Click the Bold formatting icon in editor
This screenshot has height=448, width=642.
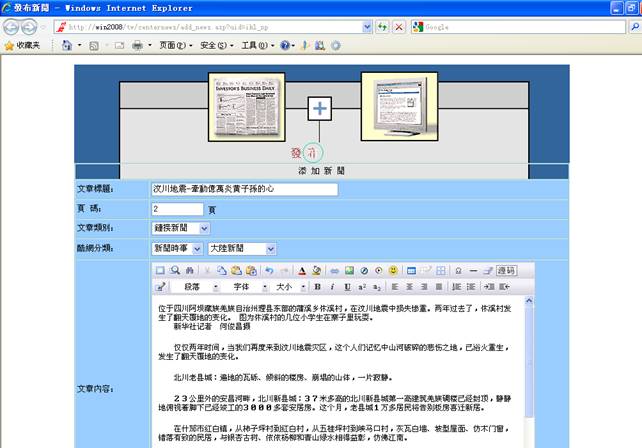[318, 286]
